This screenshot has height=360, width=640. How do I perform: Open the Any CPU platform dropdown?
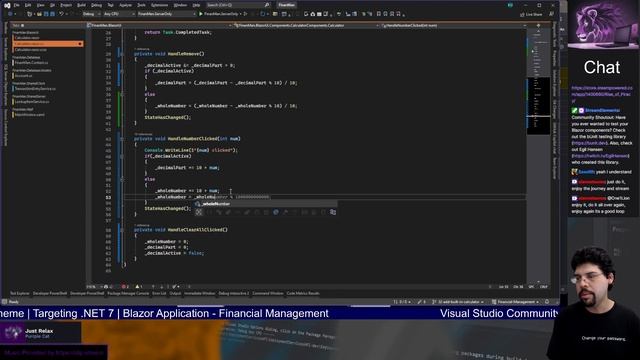pyautogui.click(x=119, y=14)
